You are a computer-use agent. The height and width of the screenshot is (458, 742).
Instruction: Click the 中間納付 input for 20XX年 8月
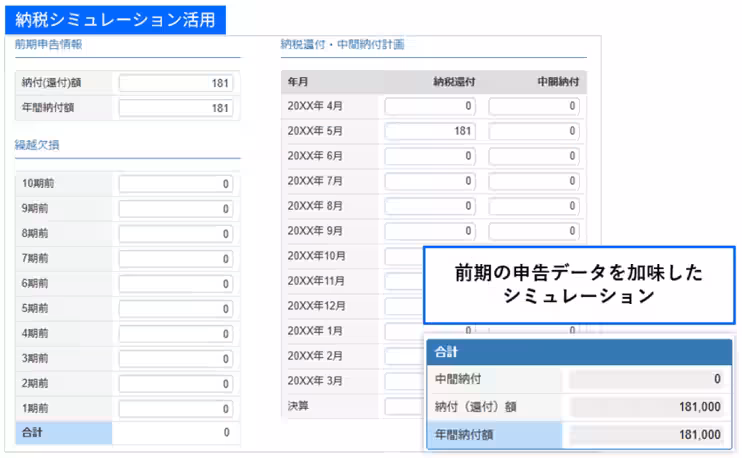pyautogui.click(x=534, y=206)
